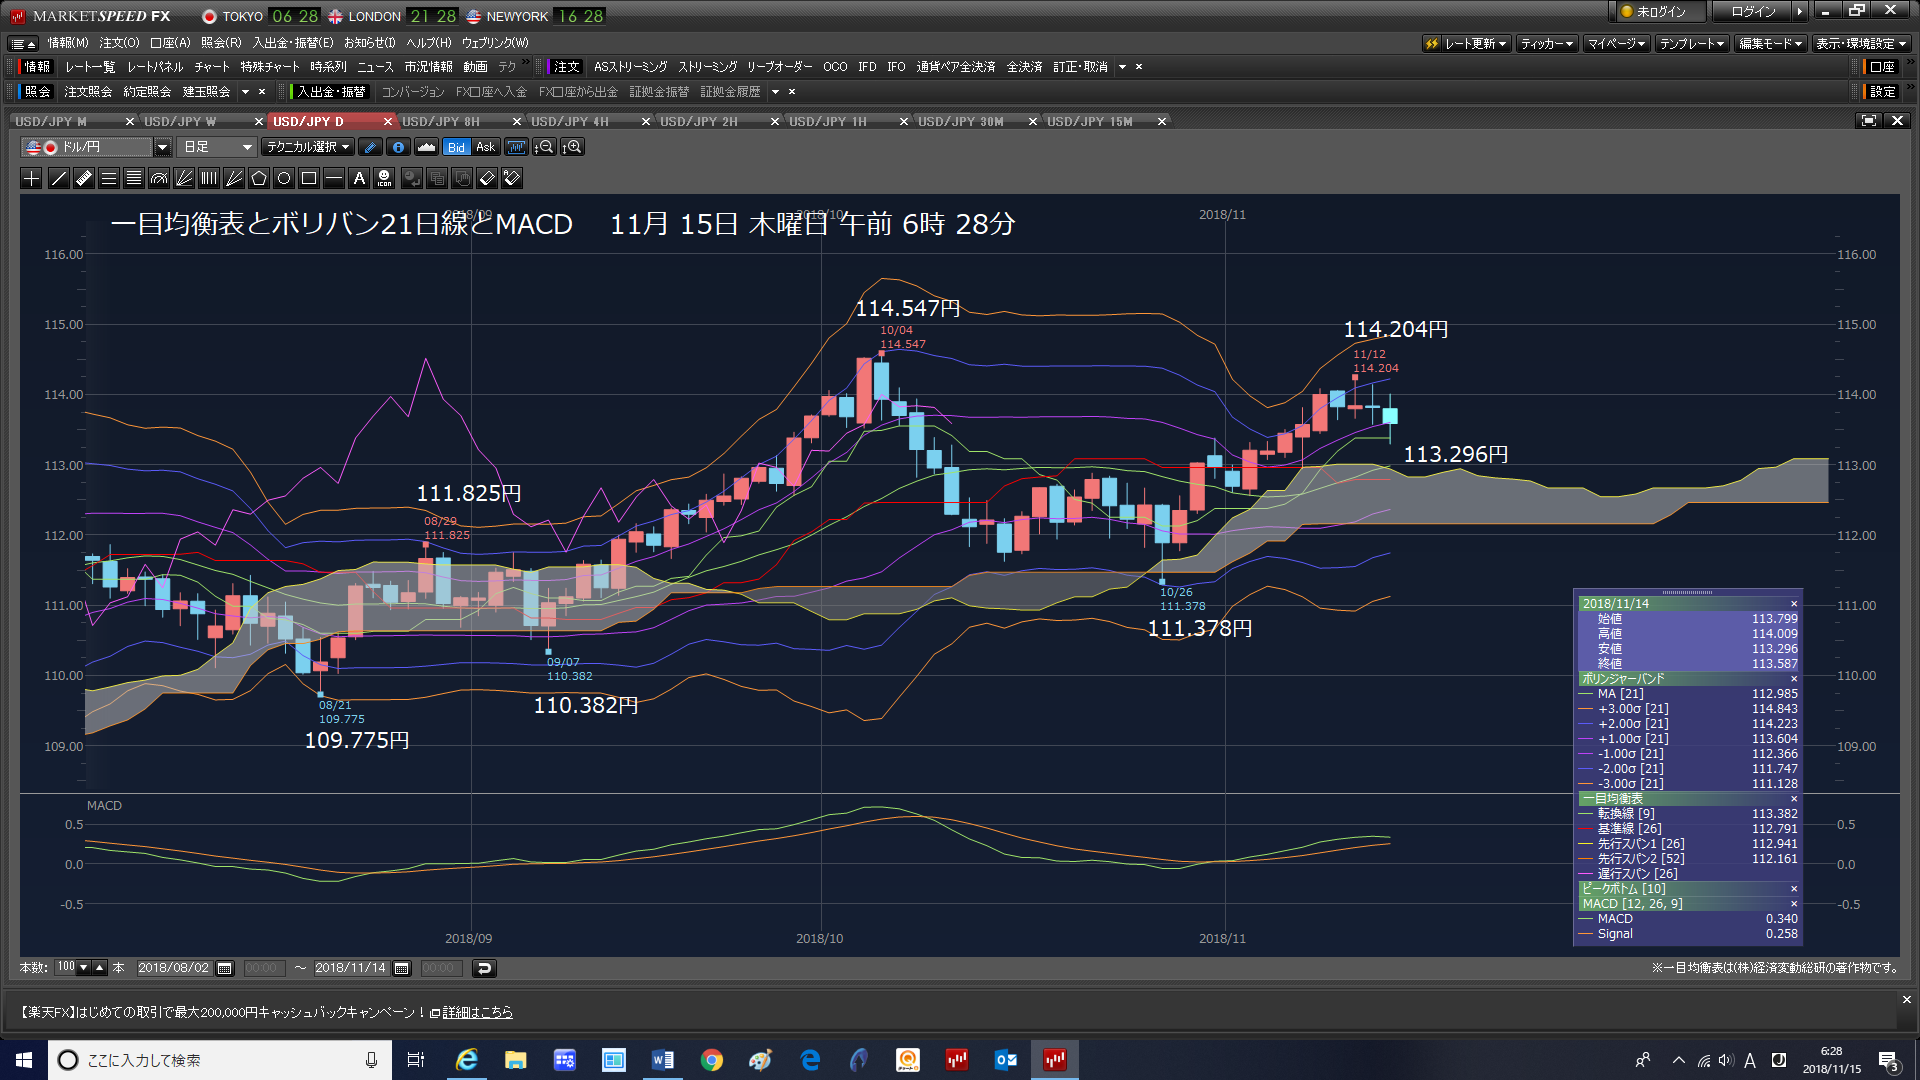1920x1080 pixels.
Task: Click the chart scale display icon
Action: coord(516,147)
